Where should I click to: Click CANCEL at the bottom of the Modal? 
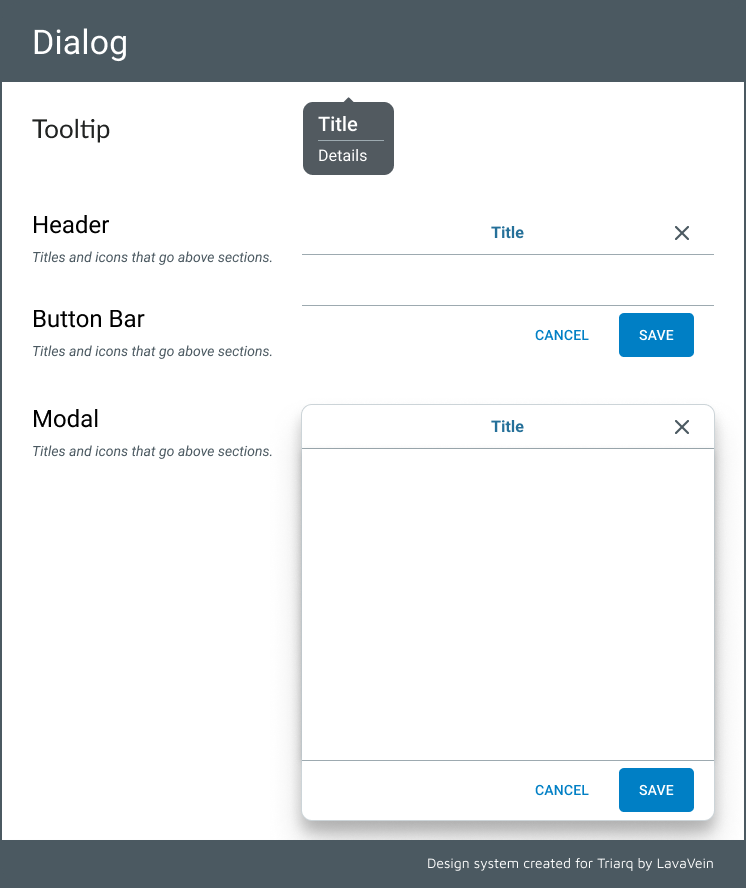pos(562,790)
